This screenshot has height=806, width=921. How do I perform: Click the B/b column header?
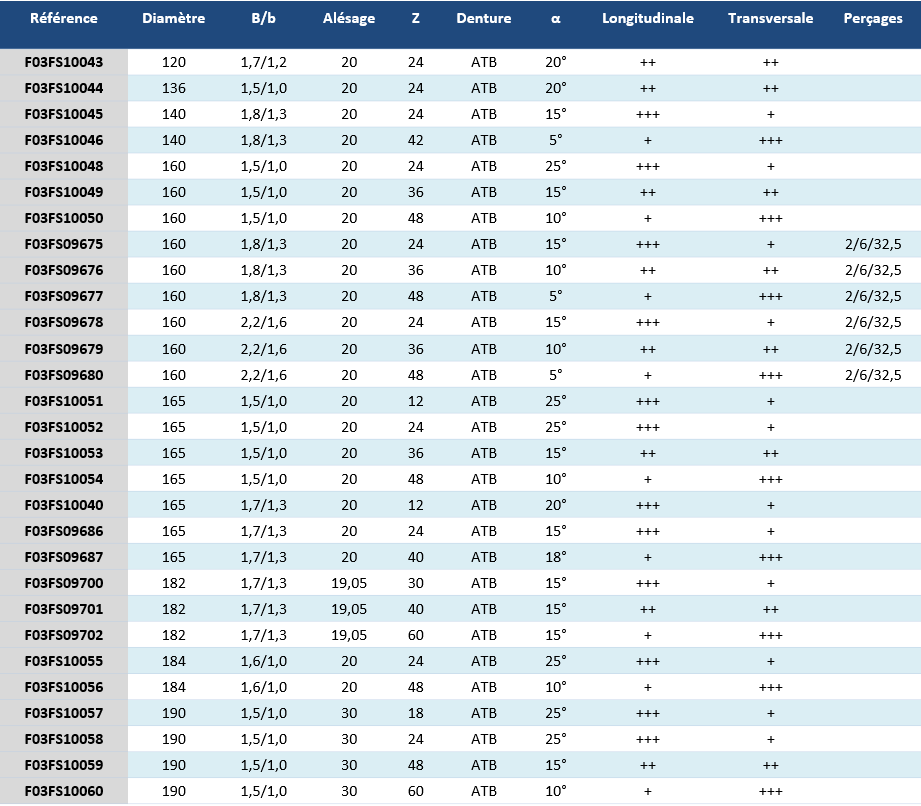coord(263,18)
